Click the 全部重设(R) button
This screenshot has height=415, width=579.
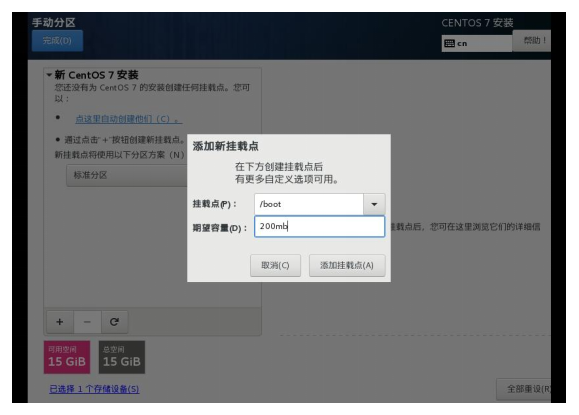tap(524, 389)
